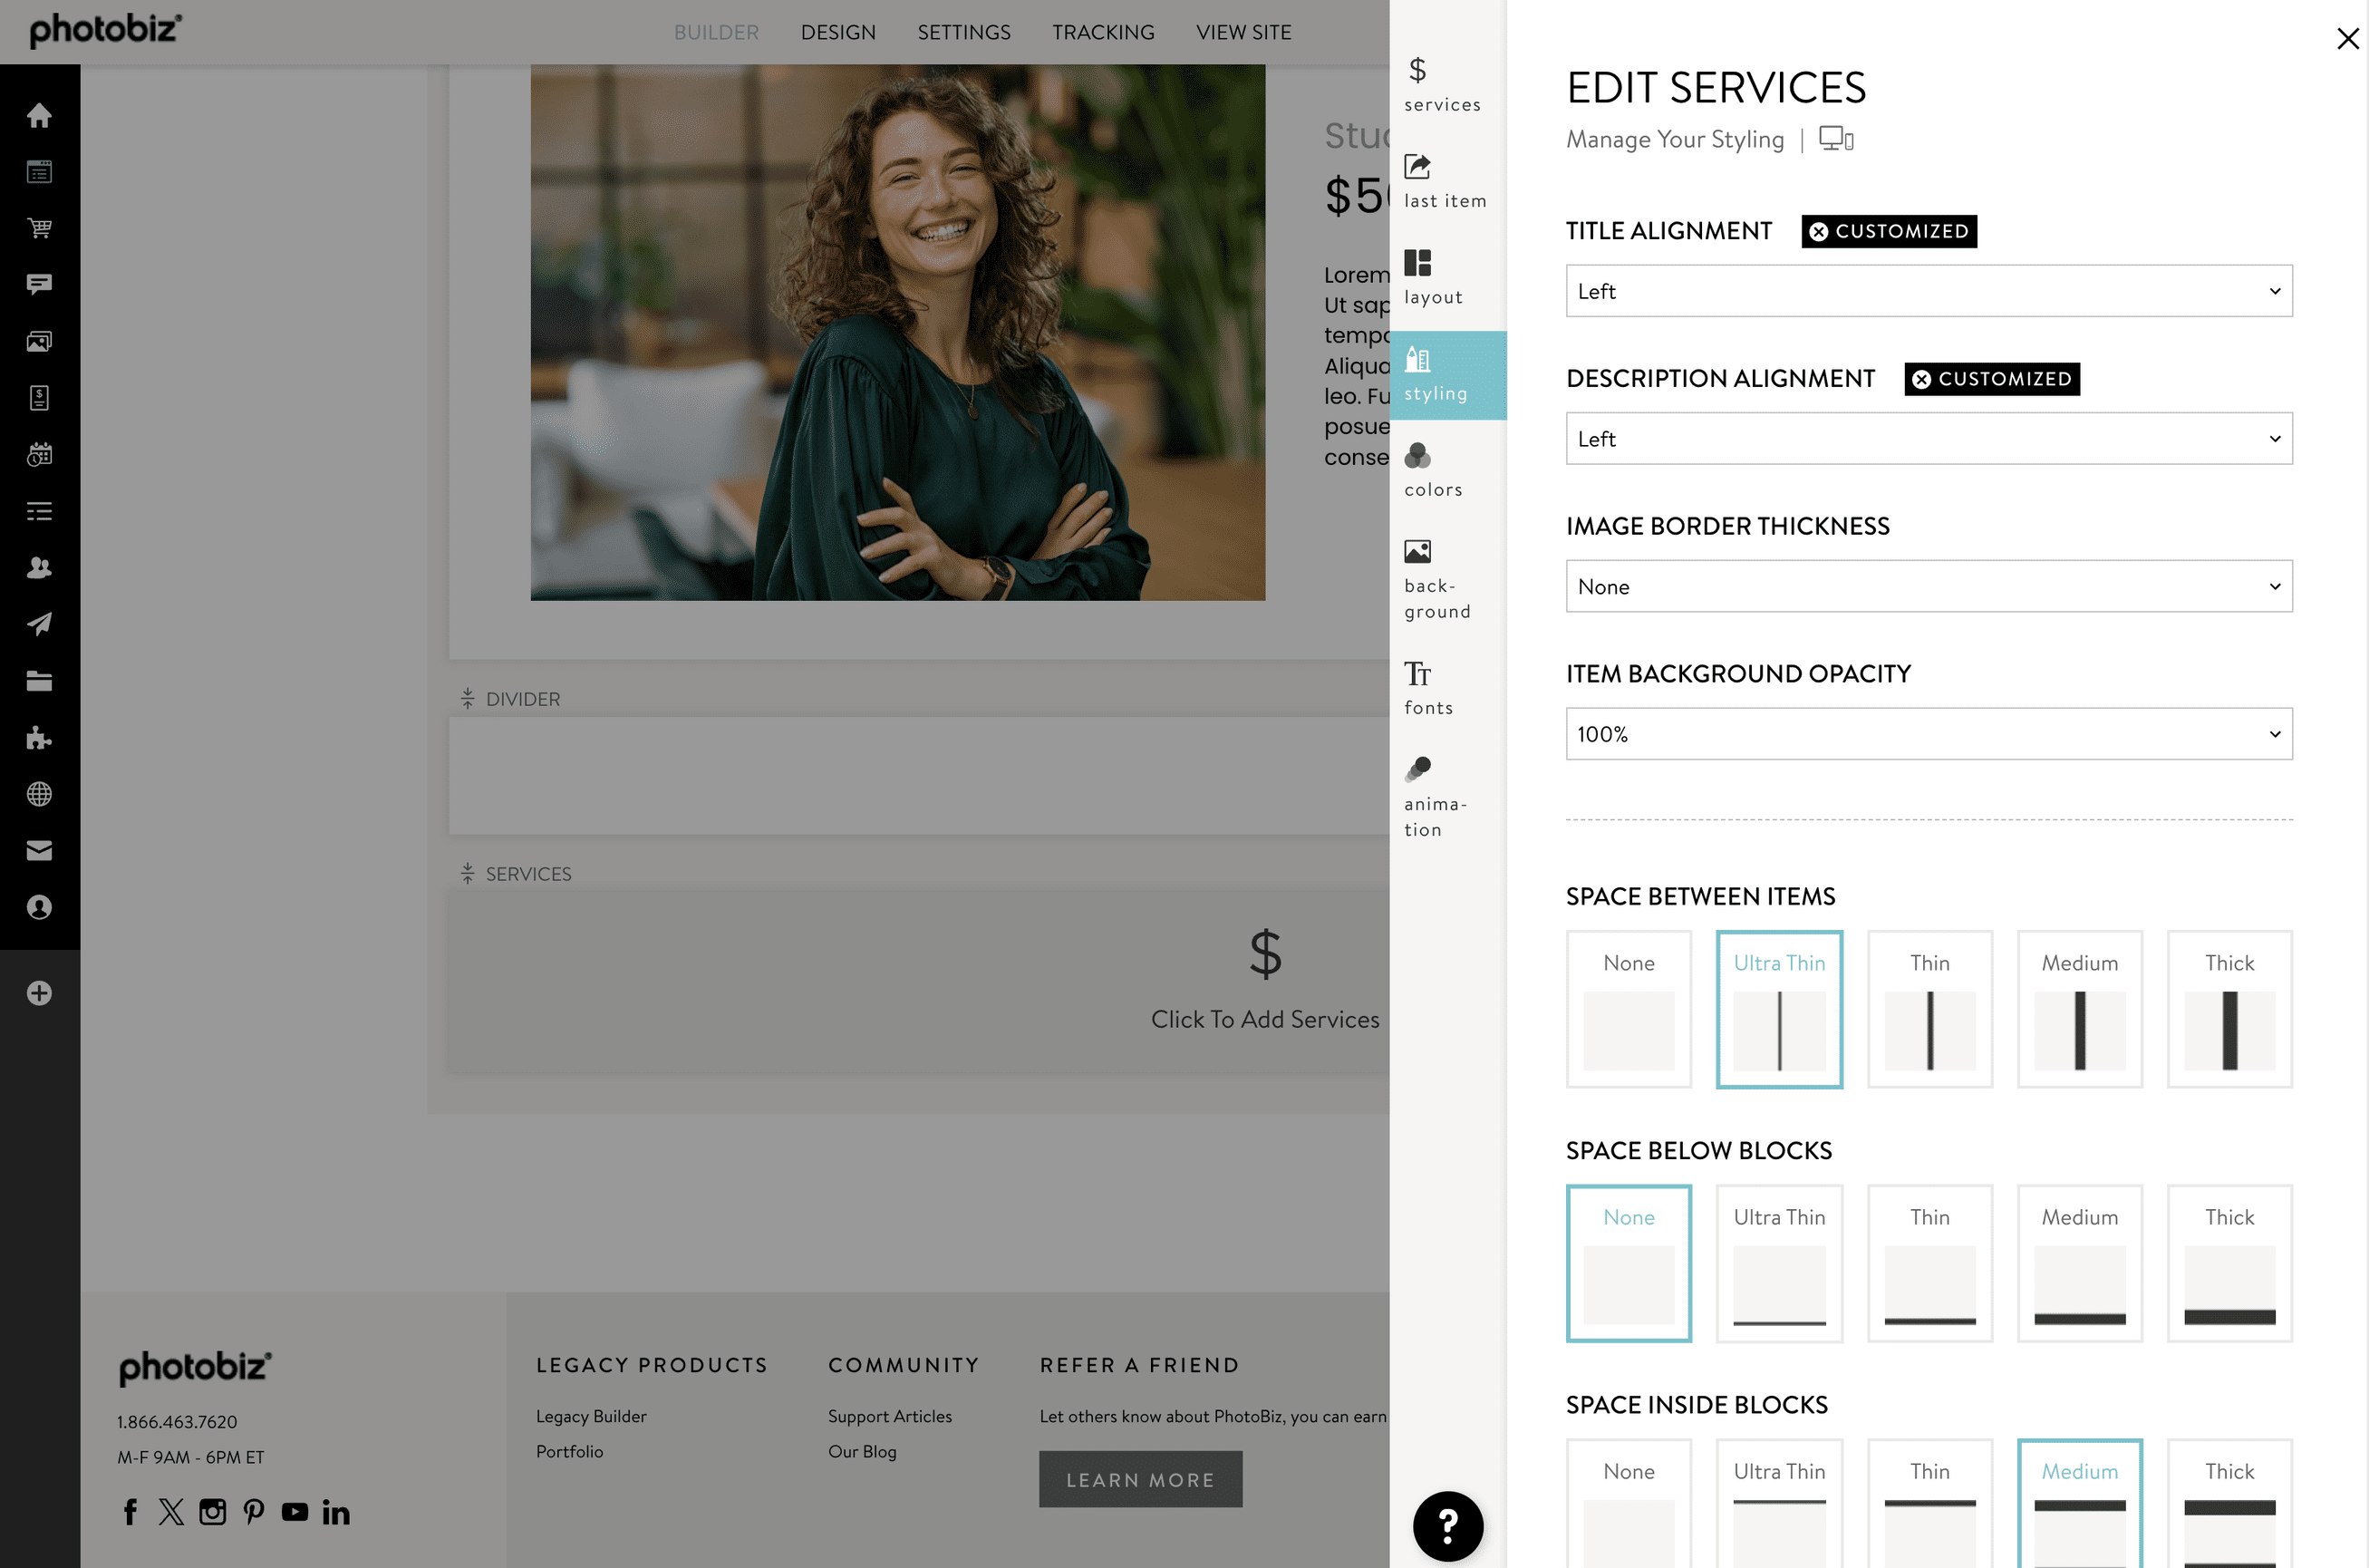Select Medium for Space Below Blocks
The width and height of the screenshot is (2369, 1568).
(2080, 1262)
